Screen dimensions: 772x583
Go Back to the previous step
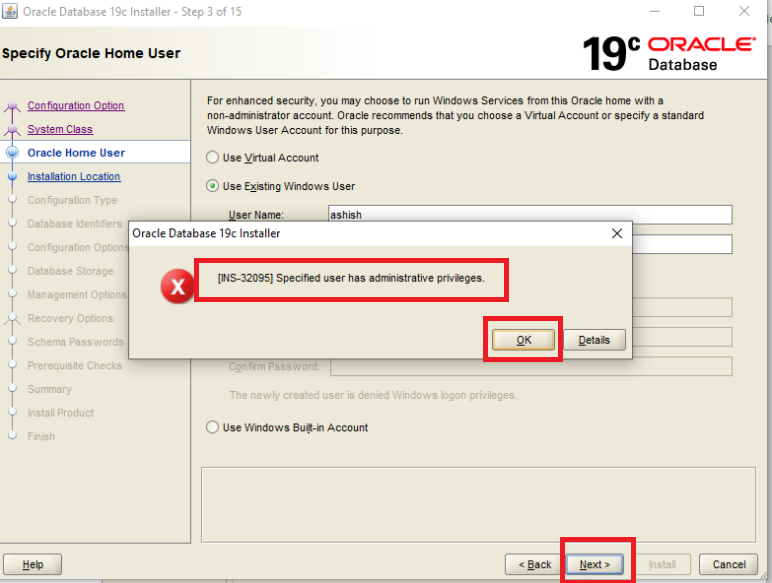click(x=534, y=564)
